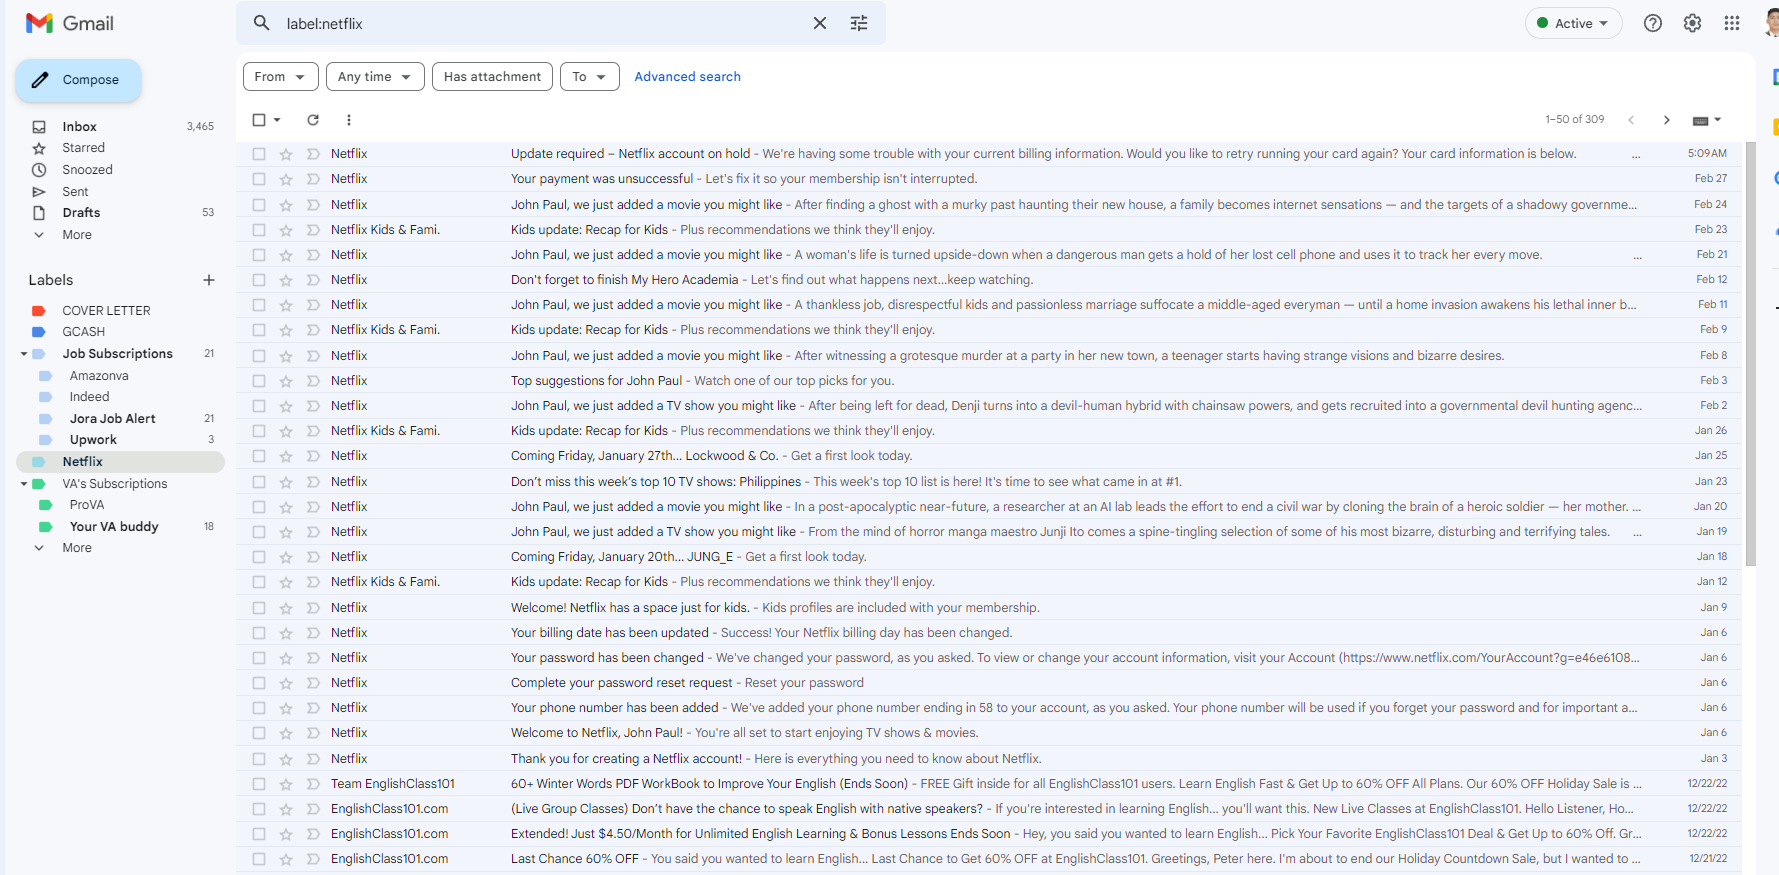
Task: Compose a new email
Action: pos(78,80)
